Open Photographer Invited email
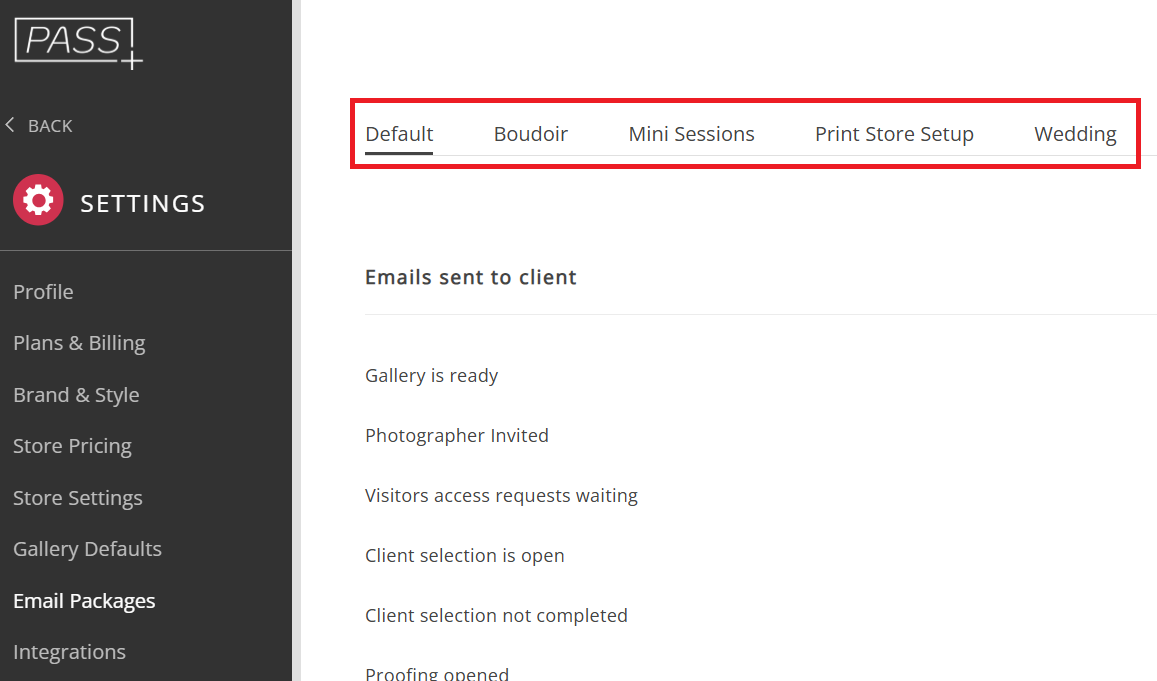Screen dimensions: 1157x681 point(457,435)
